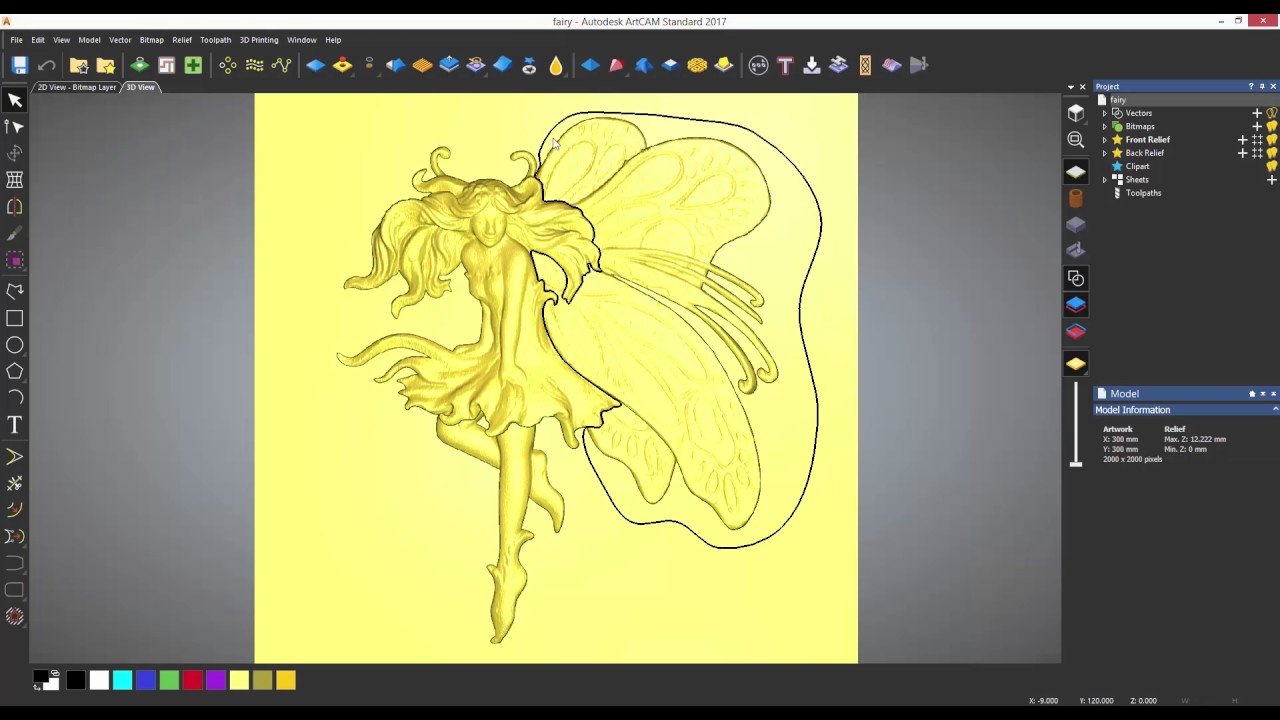Open the Toolpath menu
This screenshot has height=720, width=1280.
(x=216, y=40)
